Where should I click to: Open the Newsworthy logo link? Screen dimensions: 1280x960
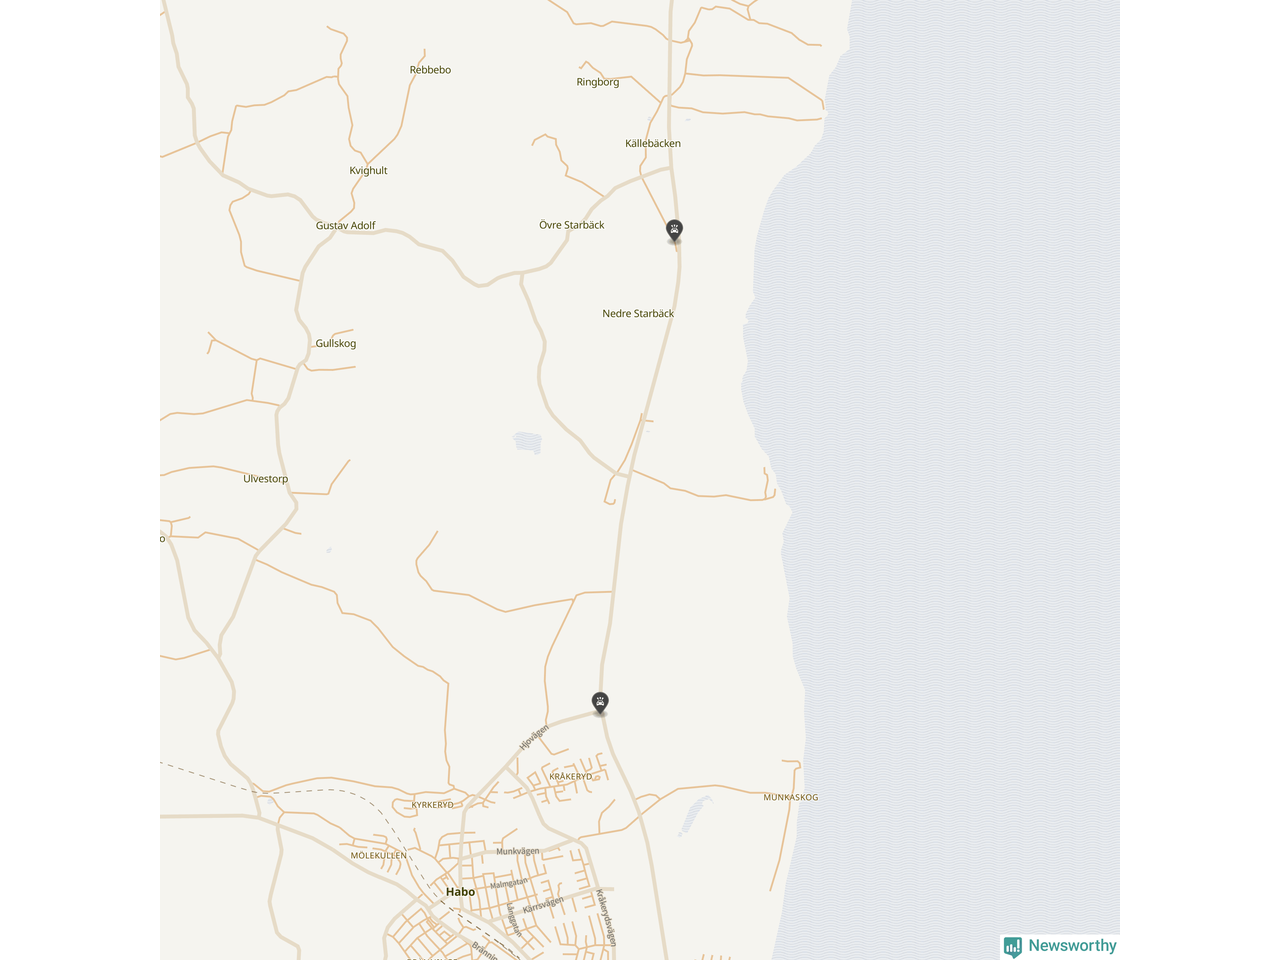click(1060, 946)
